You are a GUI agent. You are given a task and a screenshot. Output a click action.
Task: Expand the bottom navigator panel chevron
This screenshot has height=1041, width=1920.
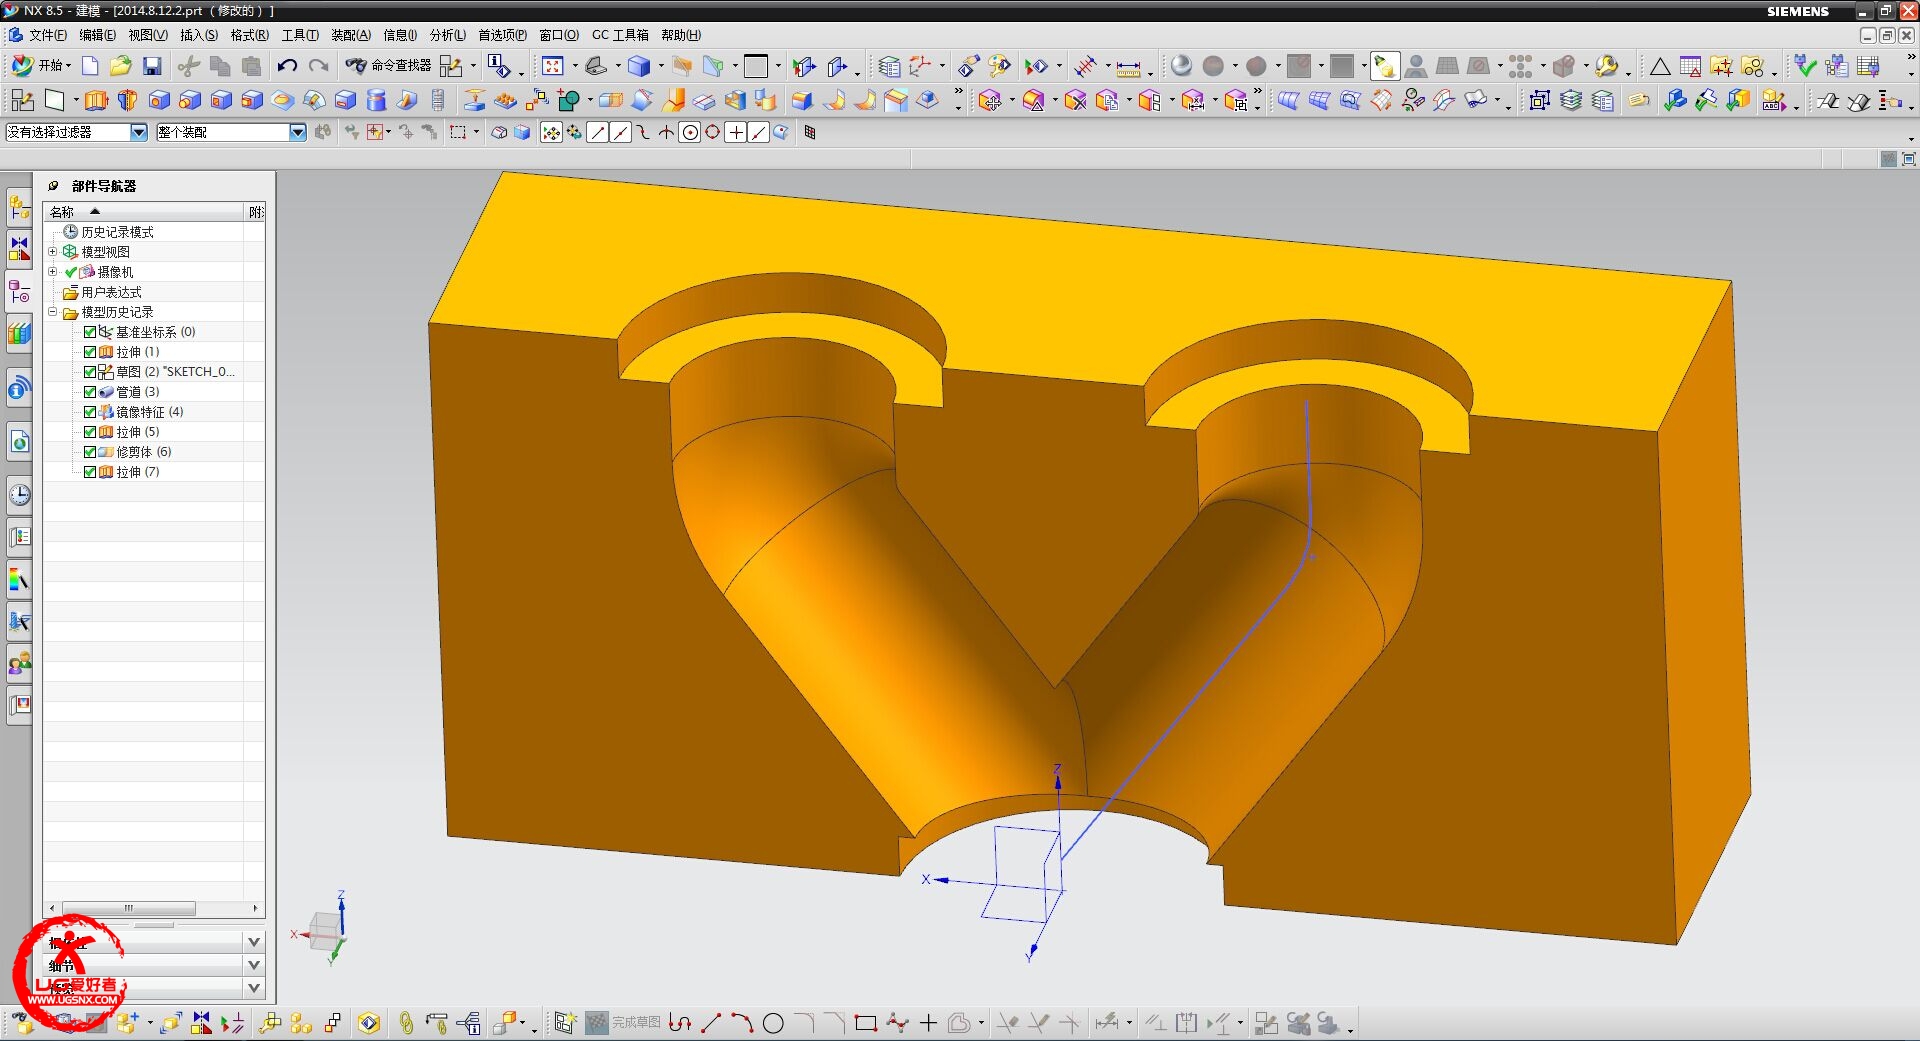(x=254, y=988)
